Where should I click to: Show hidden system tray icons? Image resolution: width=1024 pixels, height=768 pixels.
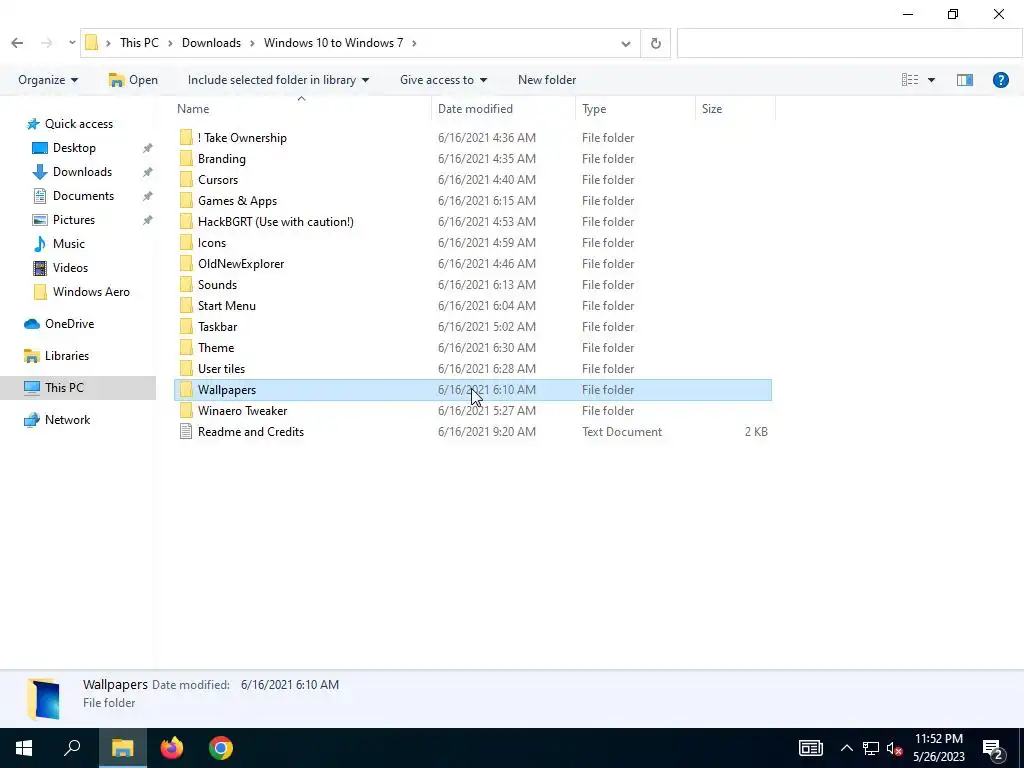tap(846, 748)
